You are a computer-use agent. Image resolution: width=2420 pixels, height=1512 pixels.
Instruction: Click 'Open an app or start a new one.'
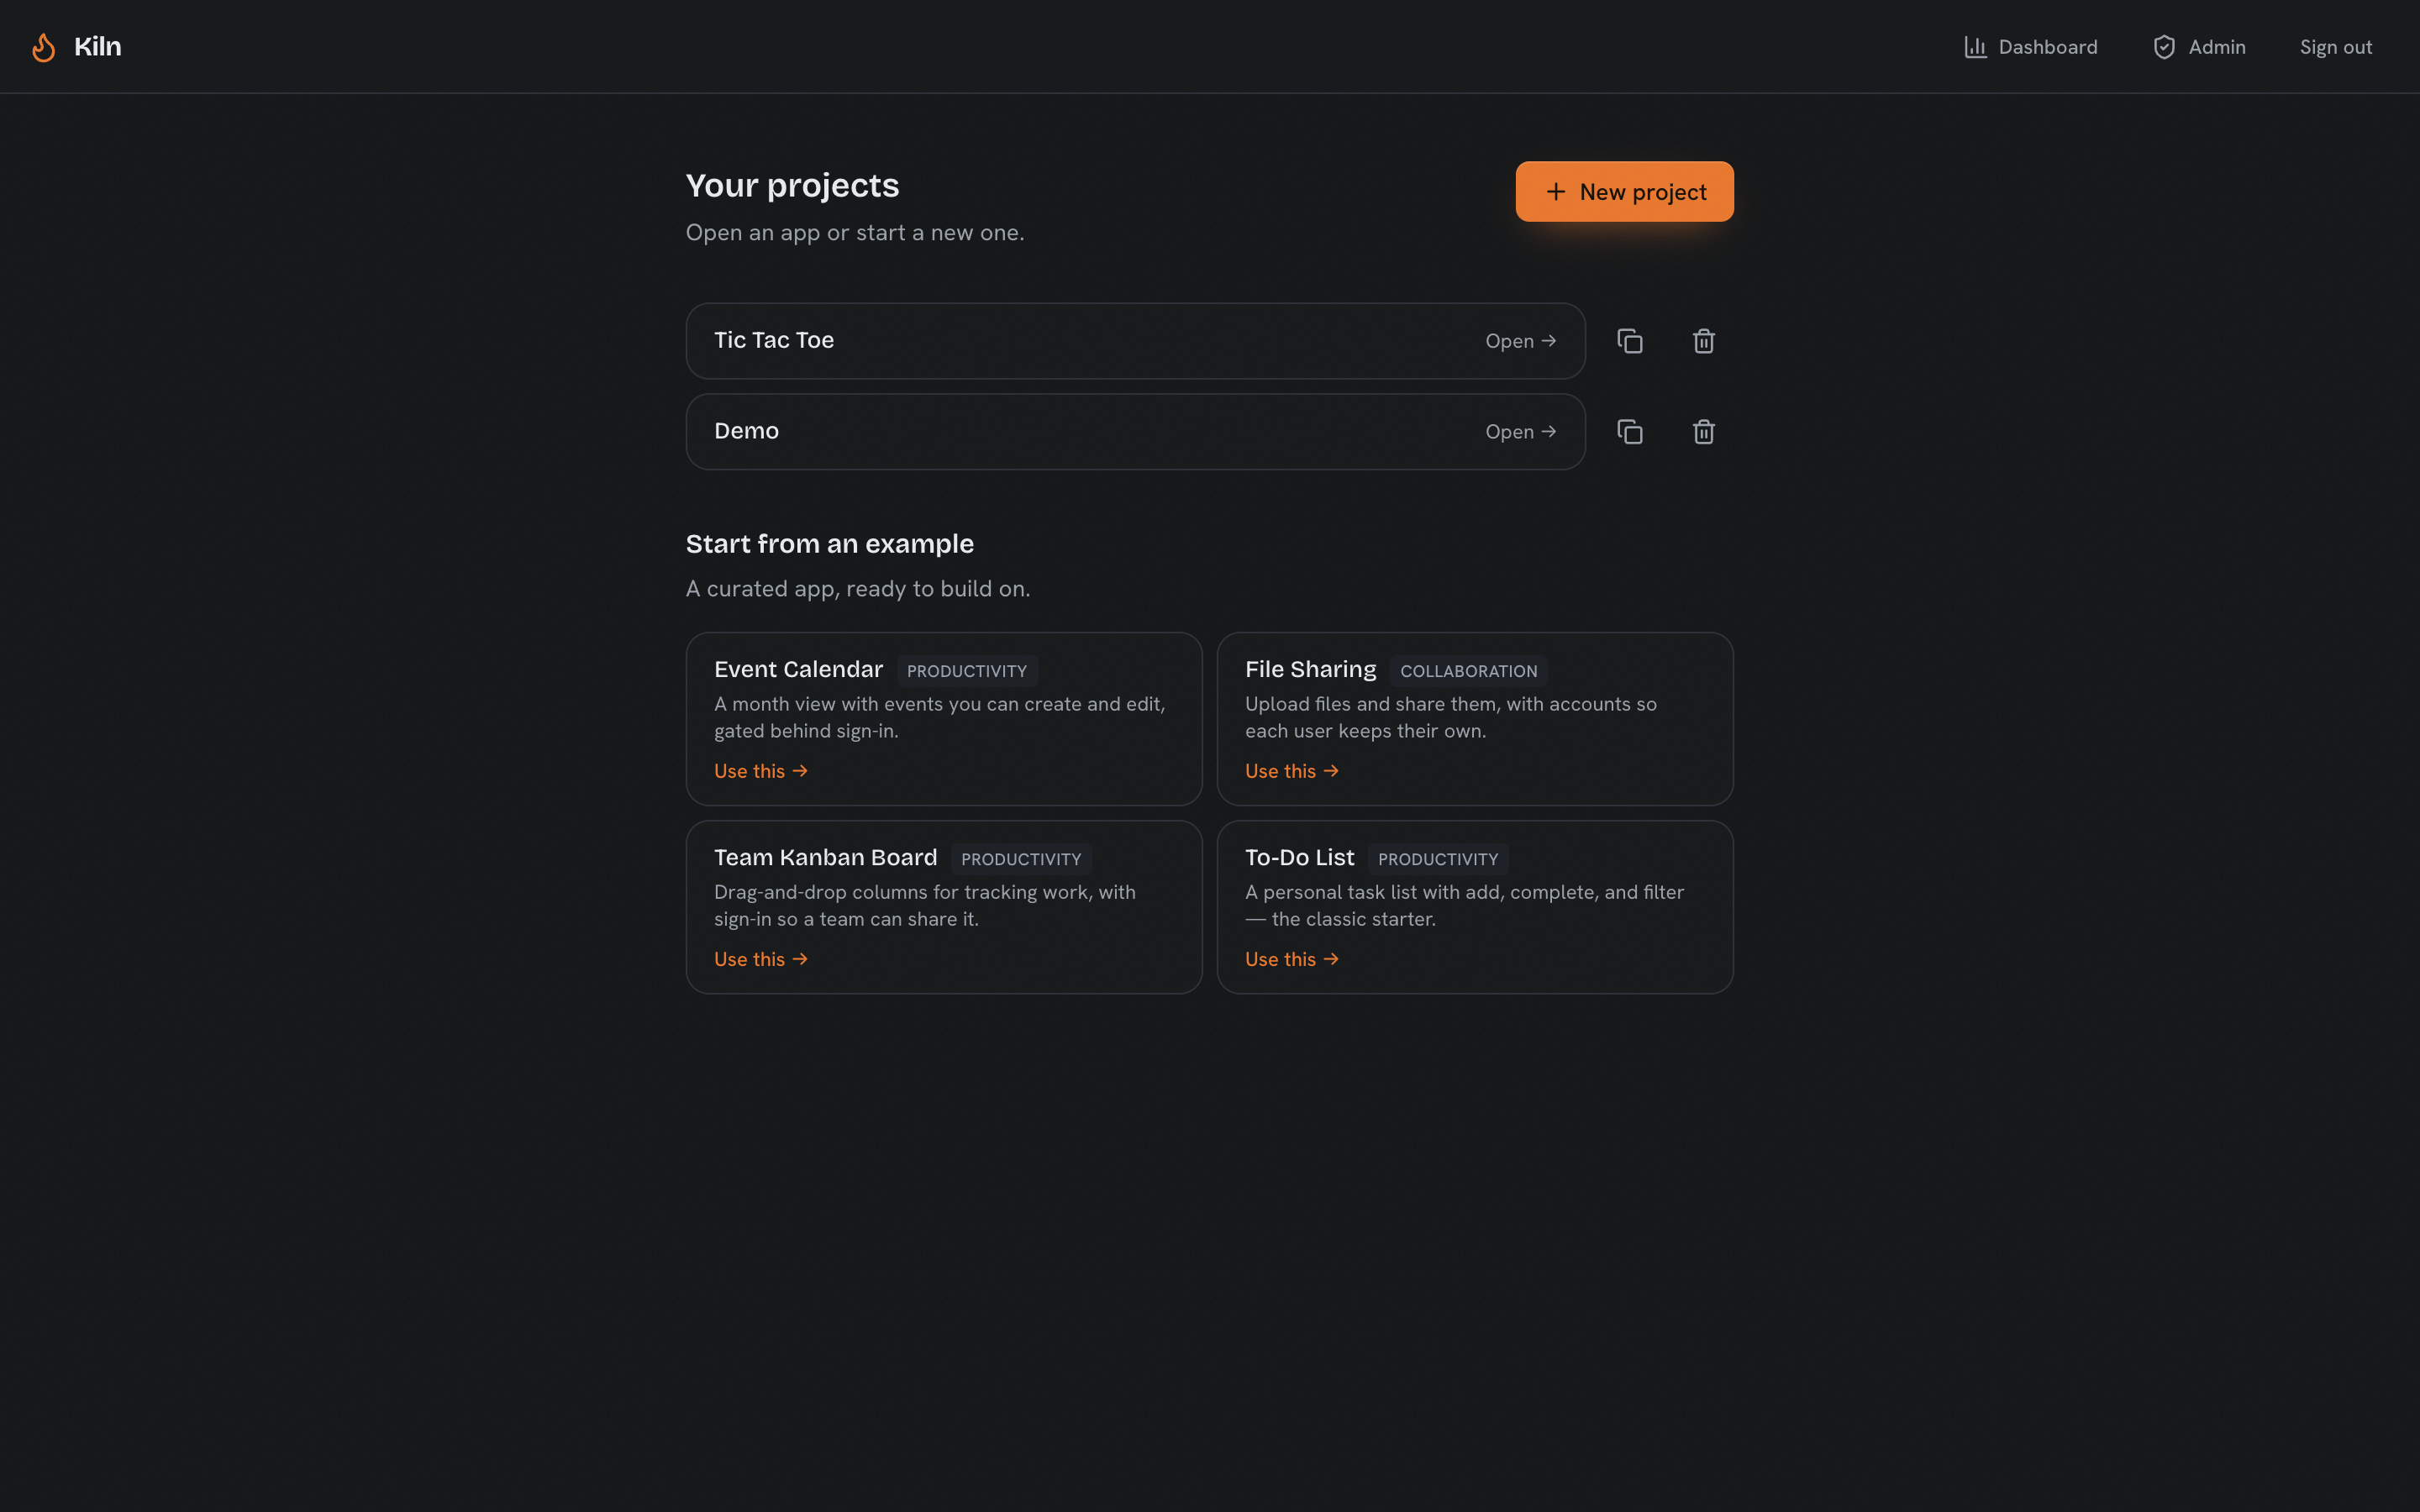[855, 233]
